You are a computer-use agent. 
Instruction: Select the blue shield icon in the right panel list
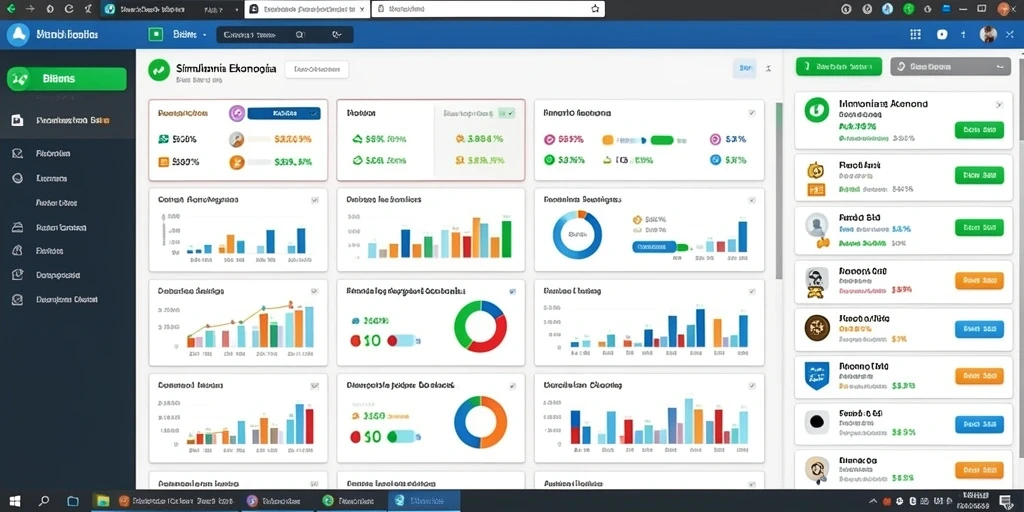tap(816, 376)
